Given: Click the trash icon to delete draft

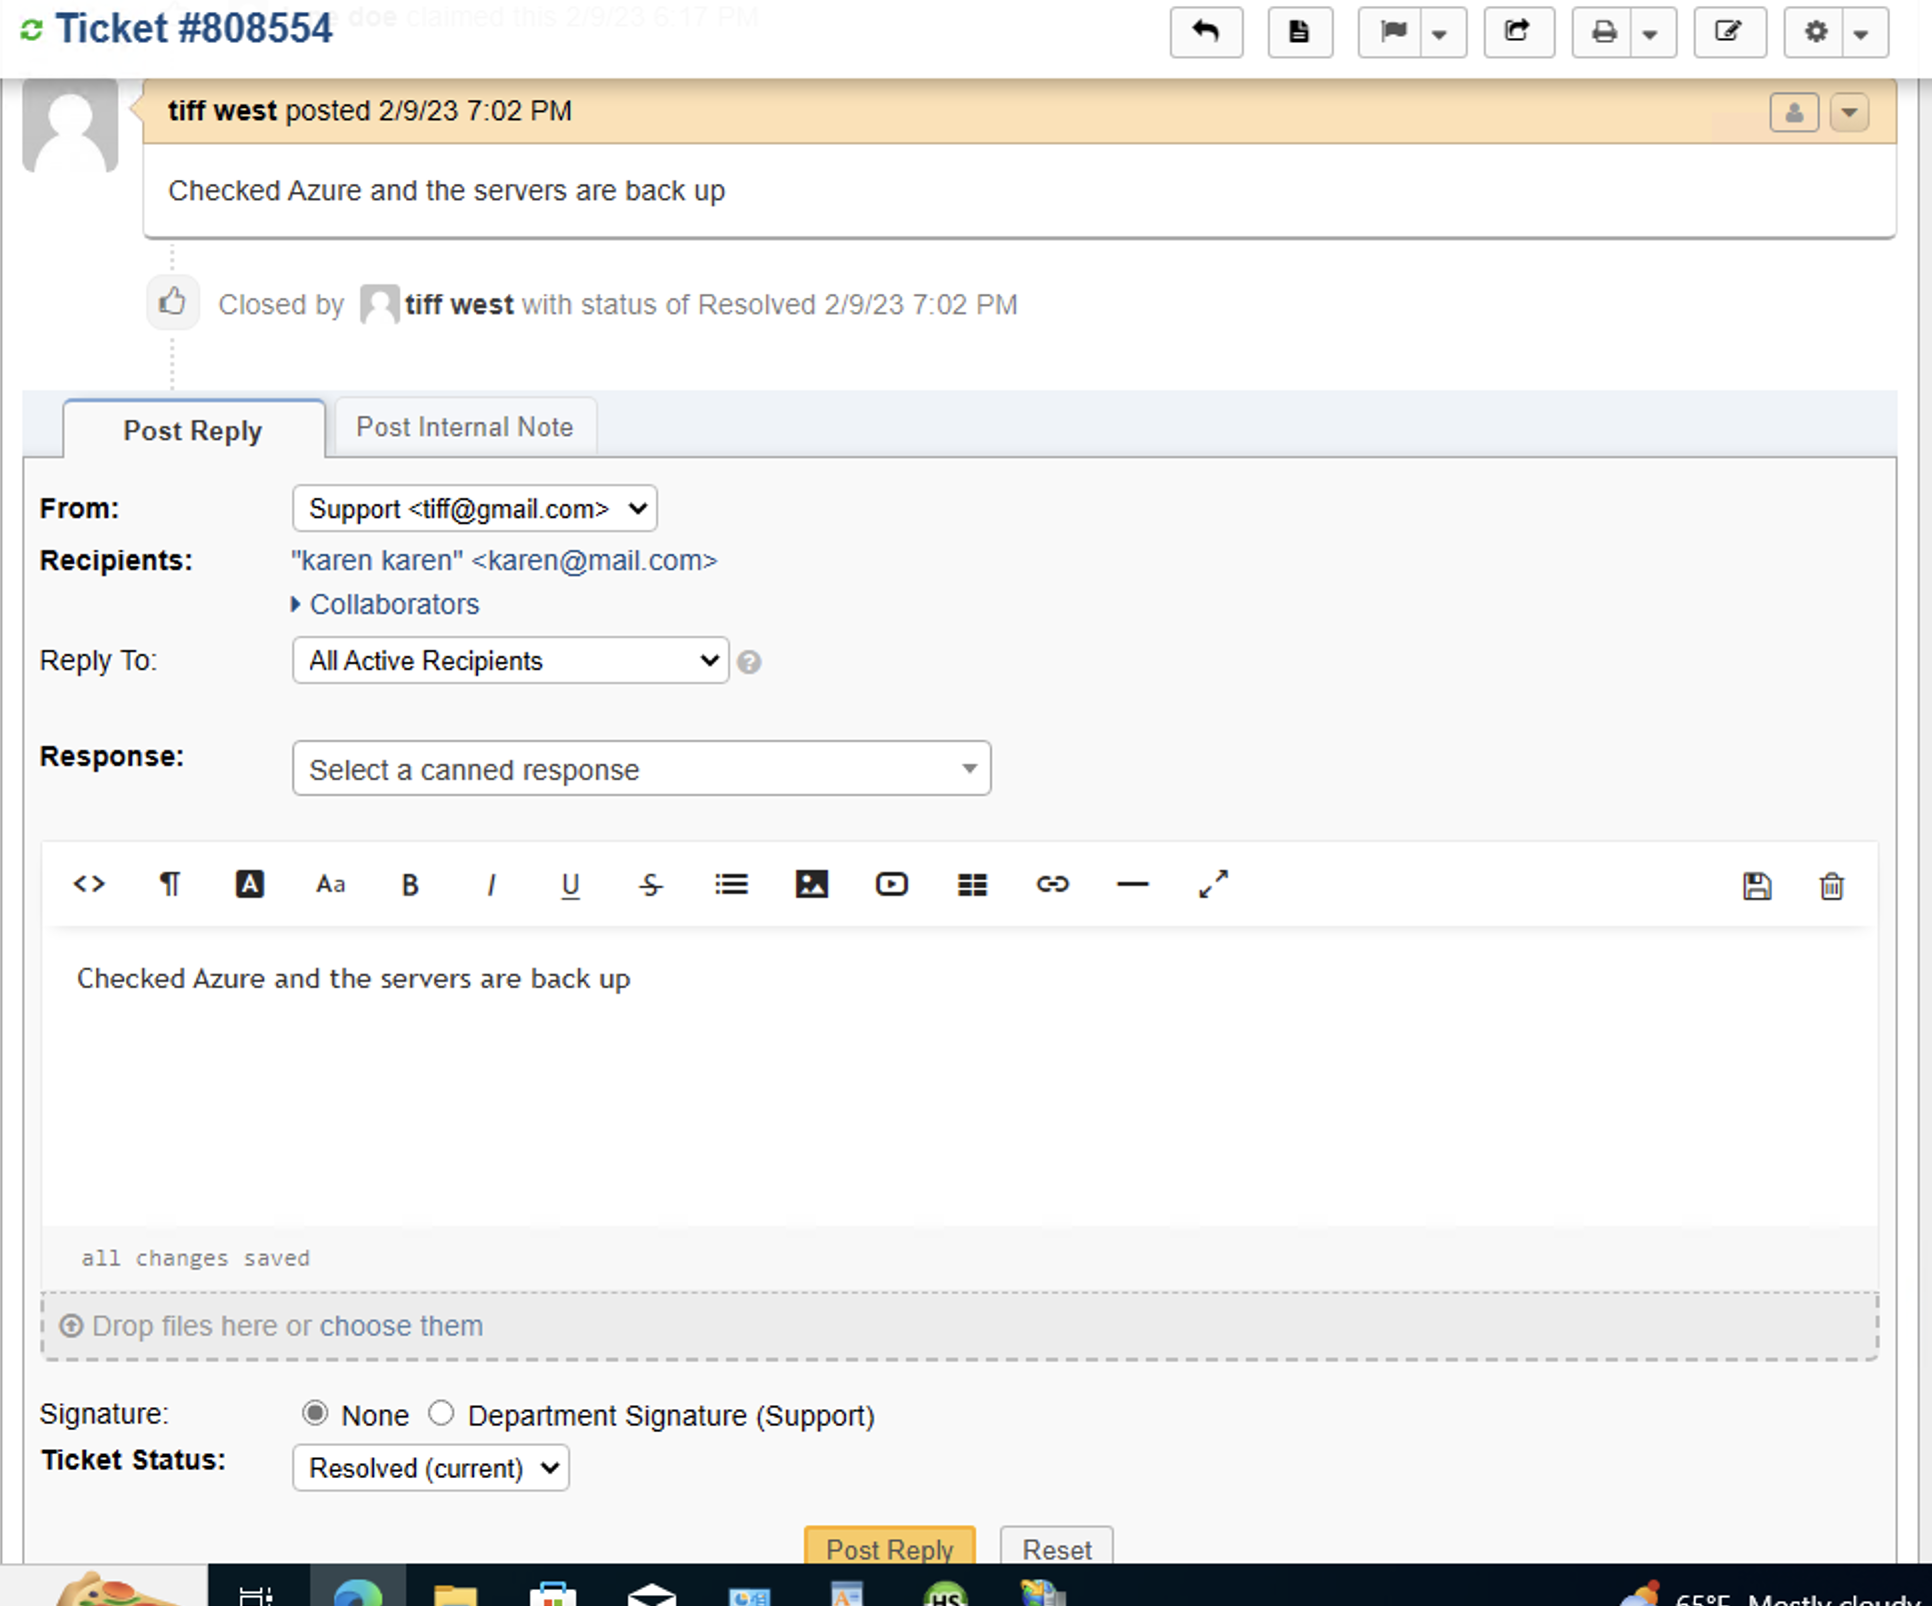Looking at the screenshot, I should (1831, 886).
